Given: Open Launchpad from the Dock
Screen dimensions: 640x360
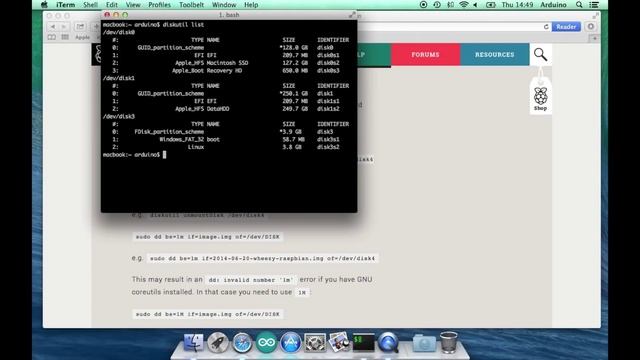Looking at the screenshot, I should pos(218,342).
